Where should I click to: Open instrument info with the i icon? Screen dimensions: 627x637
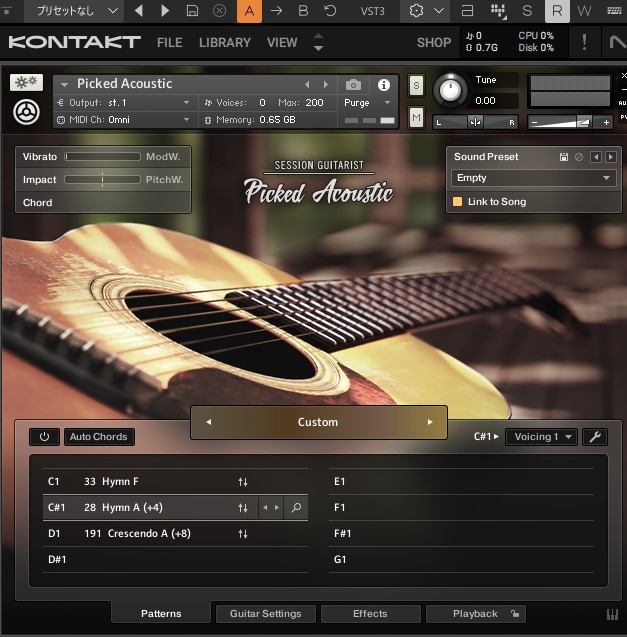(384, 85)
